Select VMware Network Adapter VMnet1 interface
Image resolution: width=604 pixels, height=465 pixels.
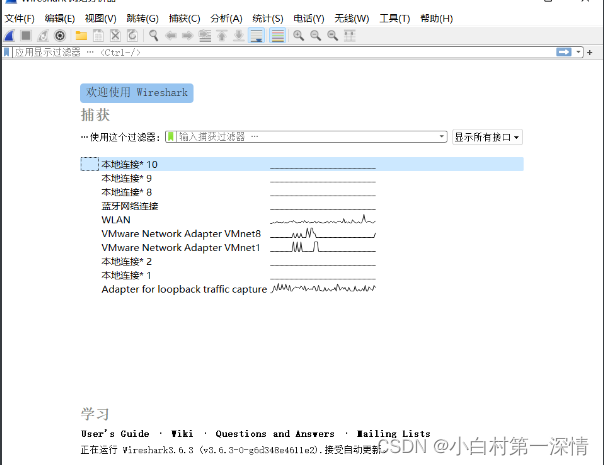pos(302,247)
